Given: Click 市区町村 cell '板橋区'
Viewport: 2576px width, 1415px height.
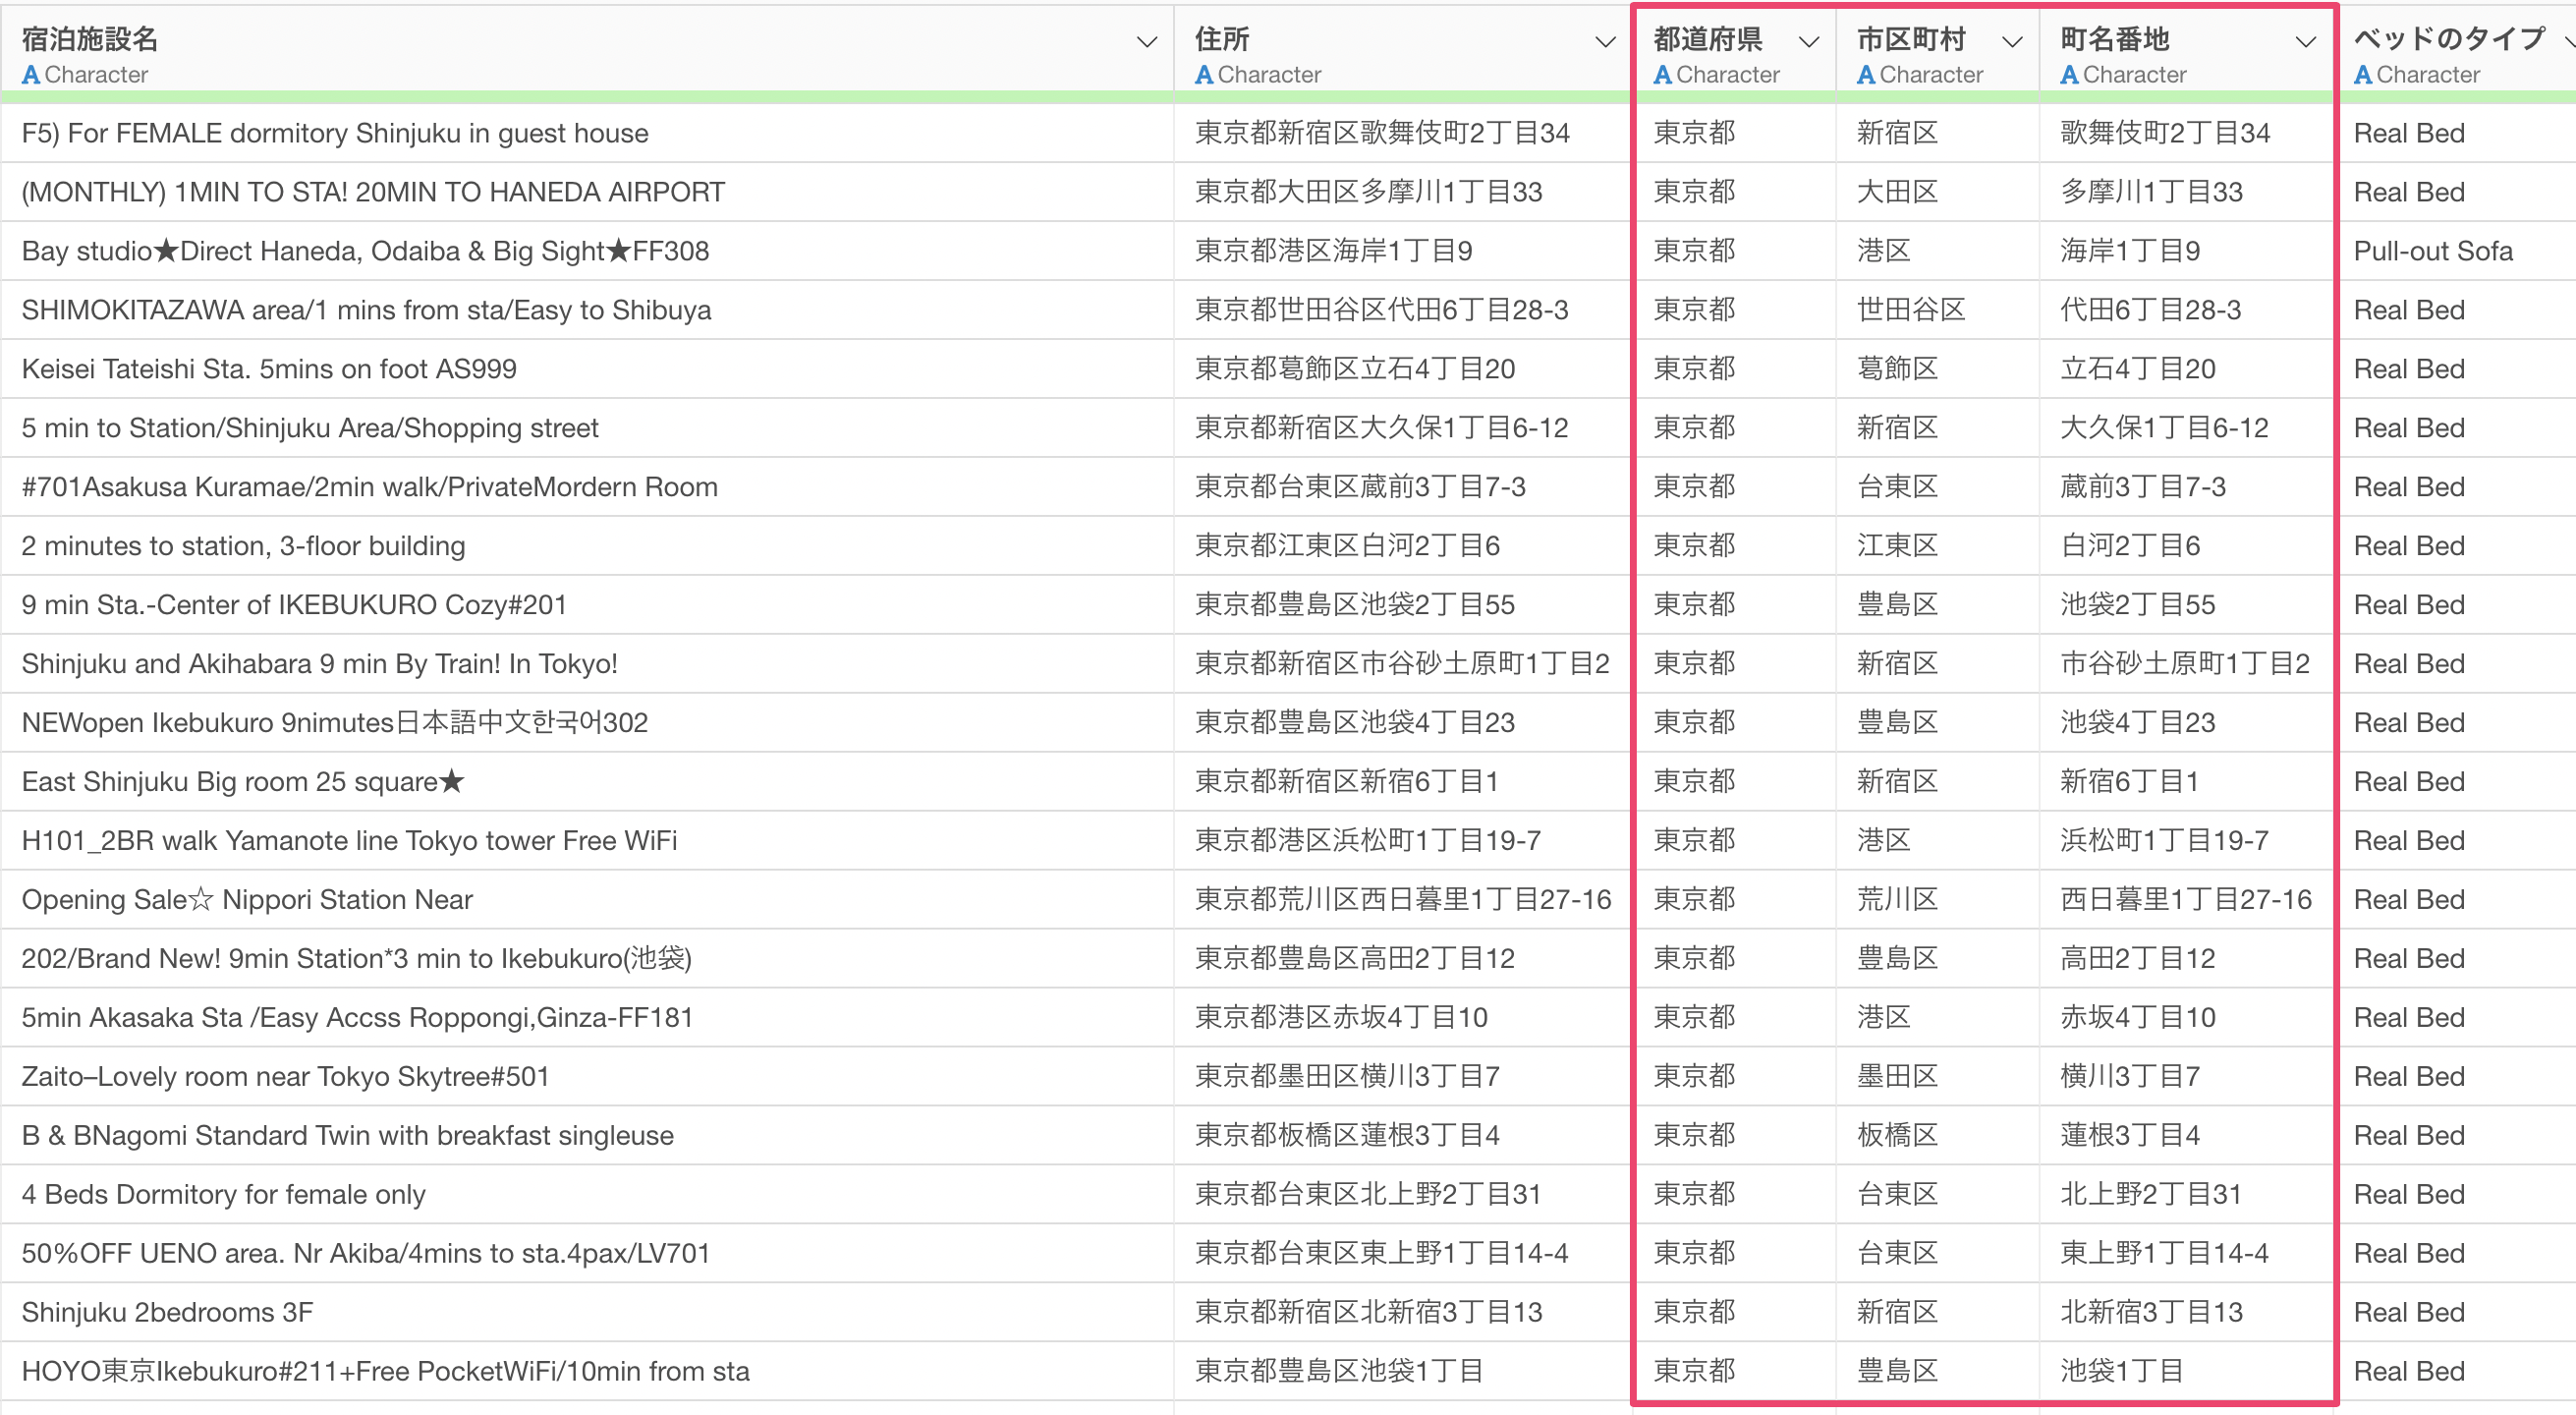Looking at the screenshot, I should click(1937, 1136).
